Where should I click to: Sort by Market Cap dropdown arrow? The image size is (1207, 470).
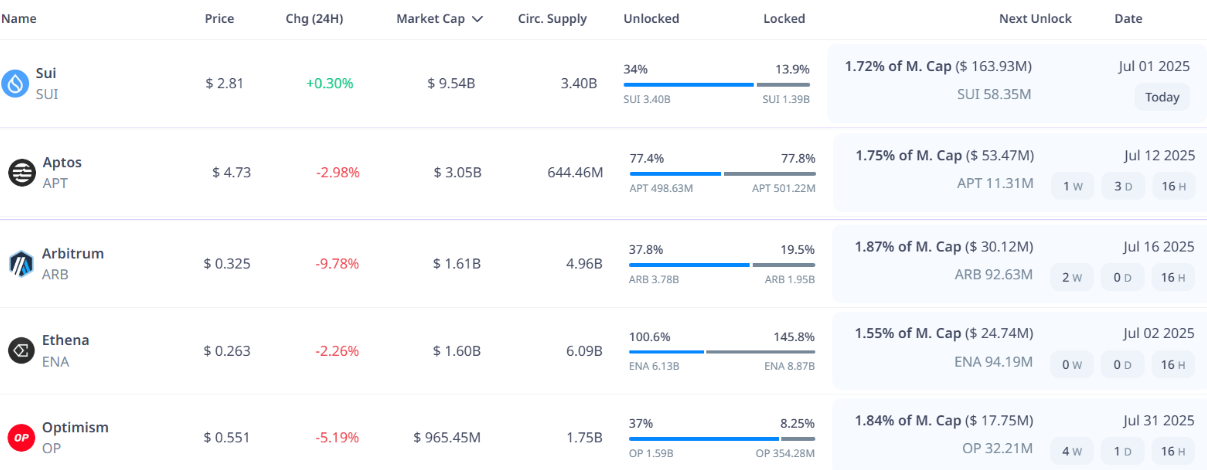click(477, 19)
